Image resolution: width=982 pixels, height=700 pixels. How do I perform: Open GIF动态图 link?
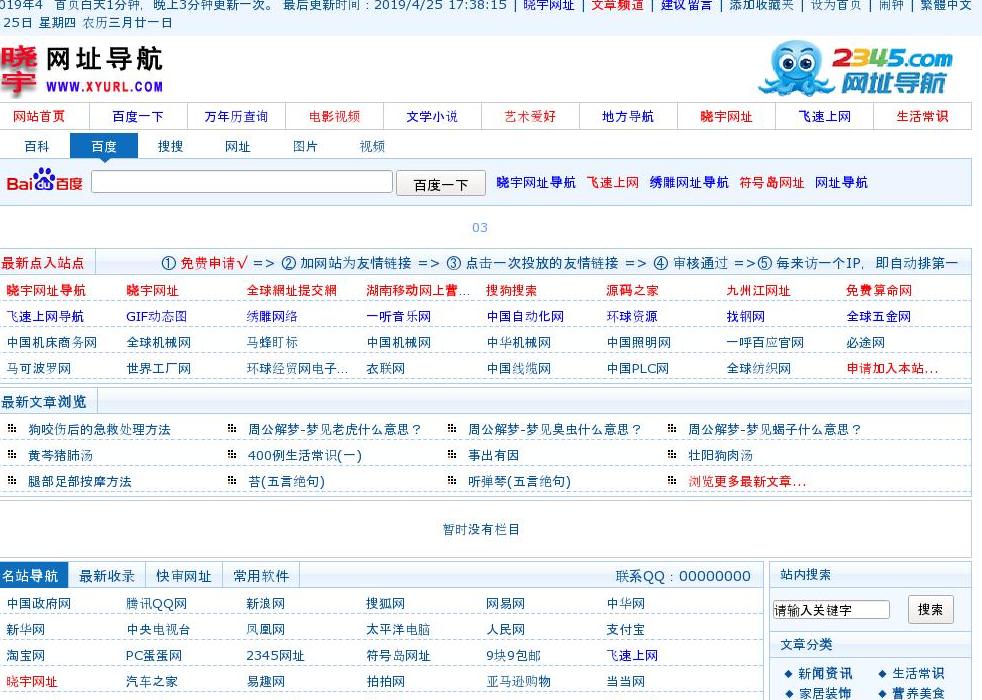pyautogui.click(x=157, y=316)
